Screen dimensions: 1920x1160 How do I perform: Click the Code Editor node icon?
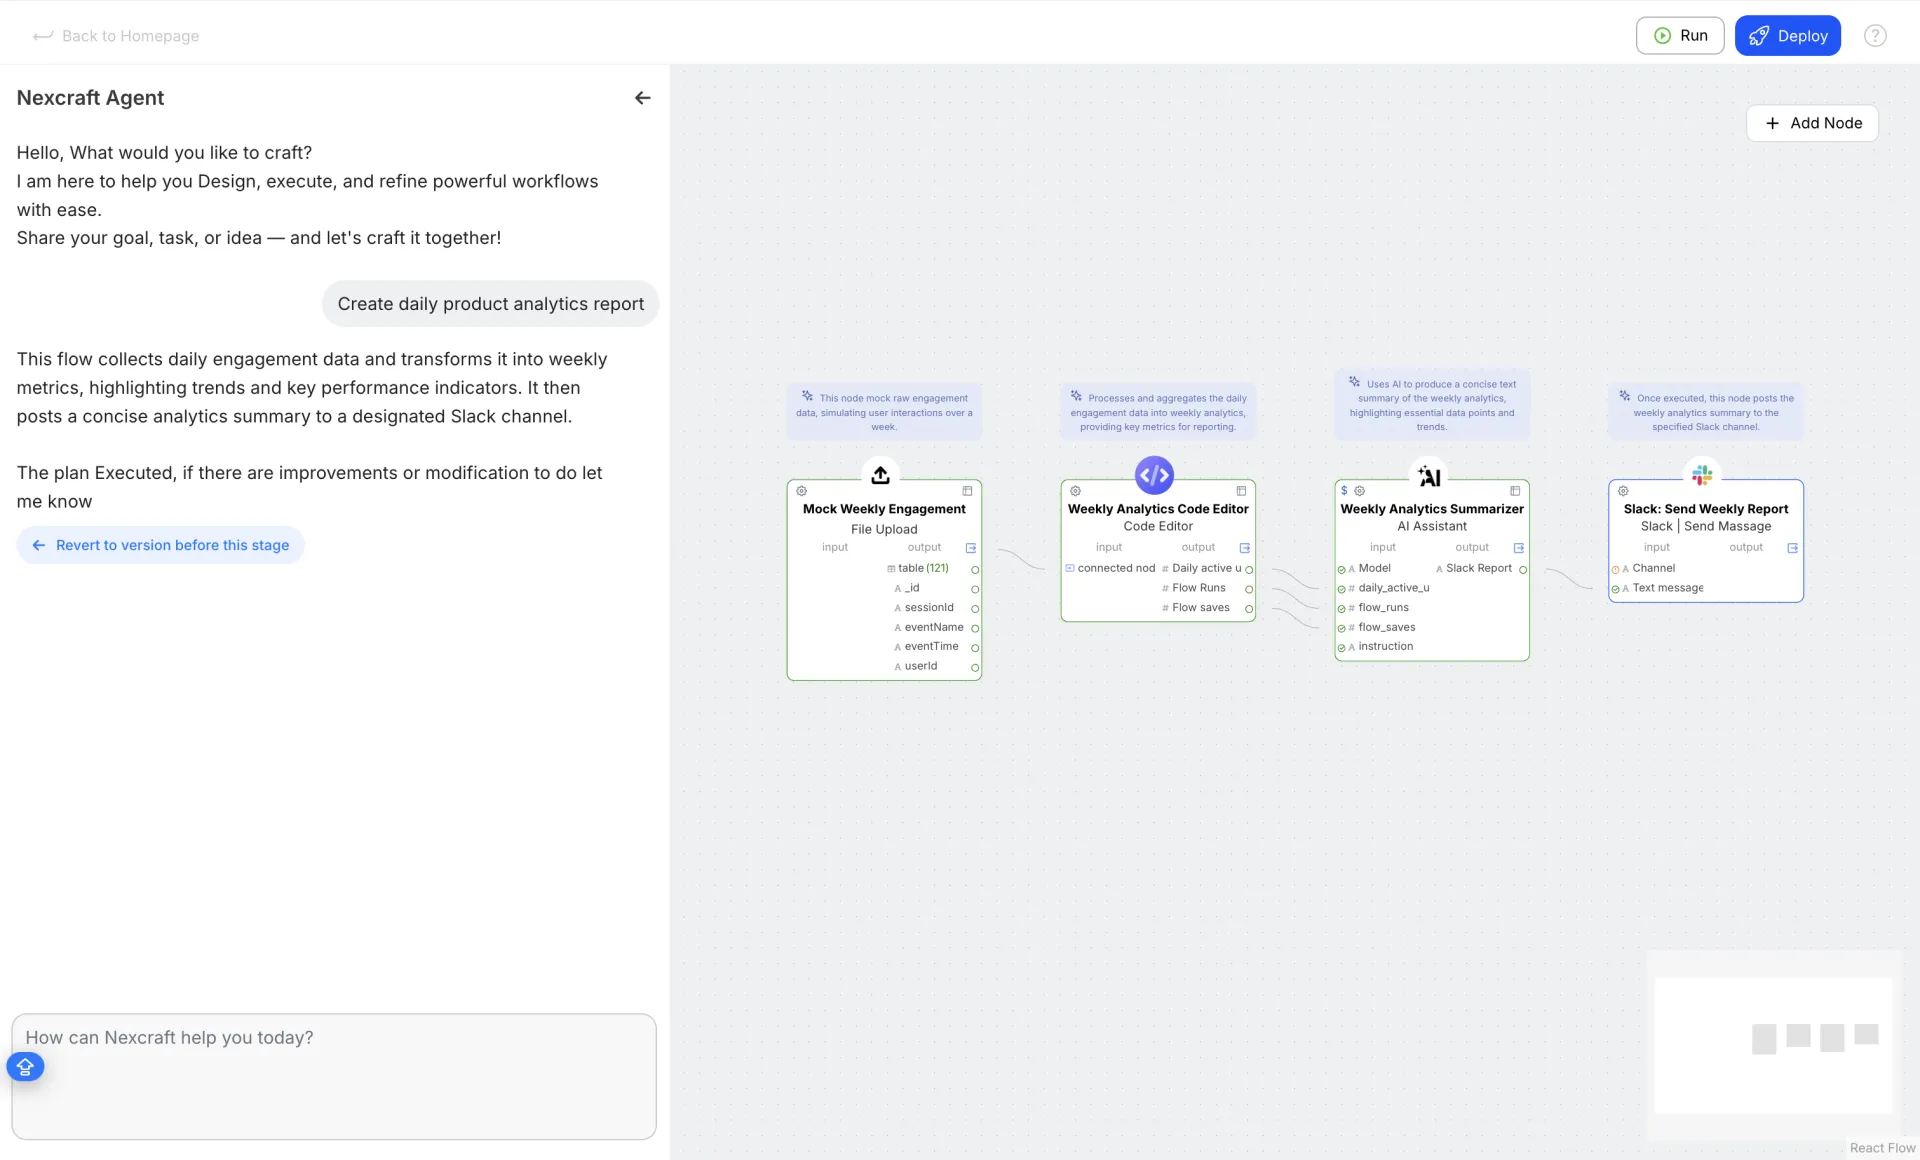1154,475
